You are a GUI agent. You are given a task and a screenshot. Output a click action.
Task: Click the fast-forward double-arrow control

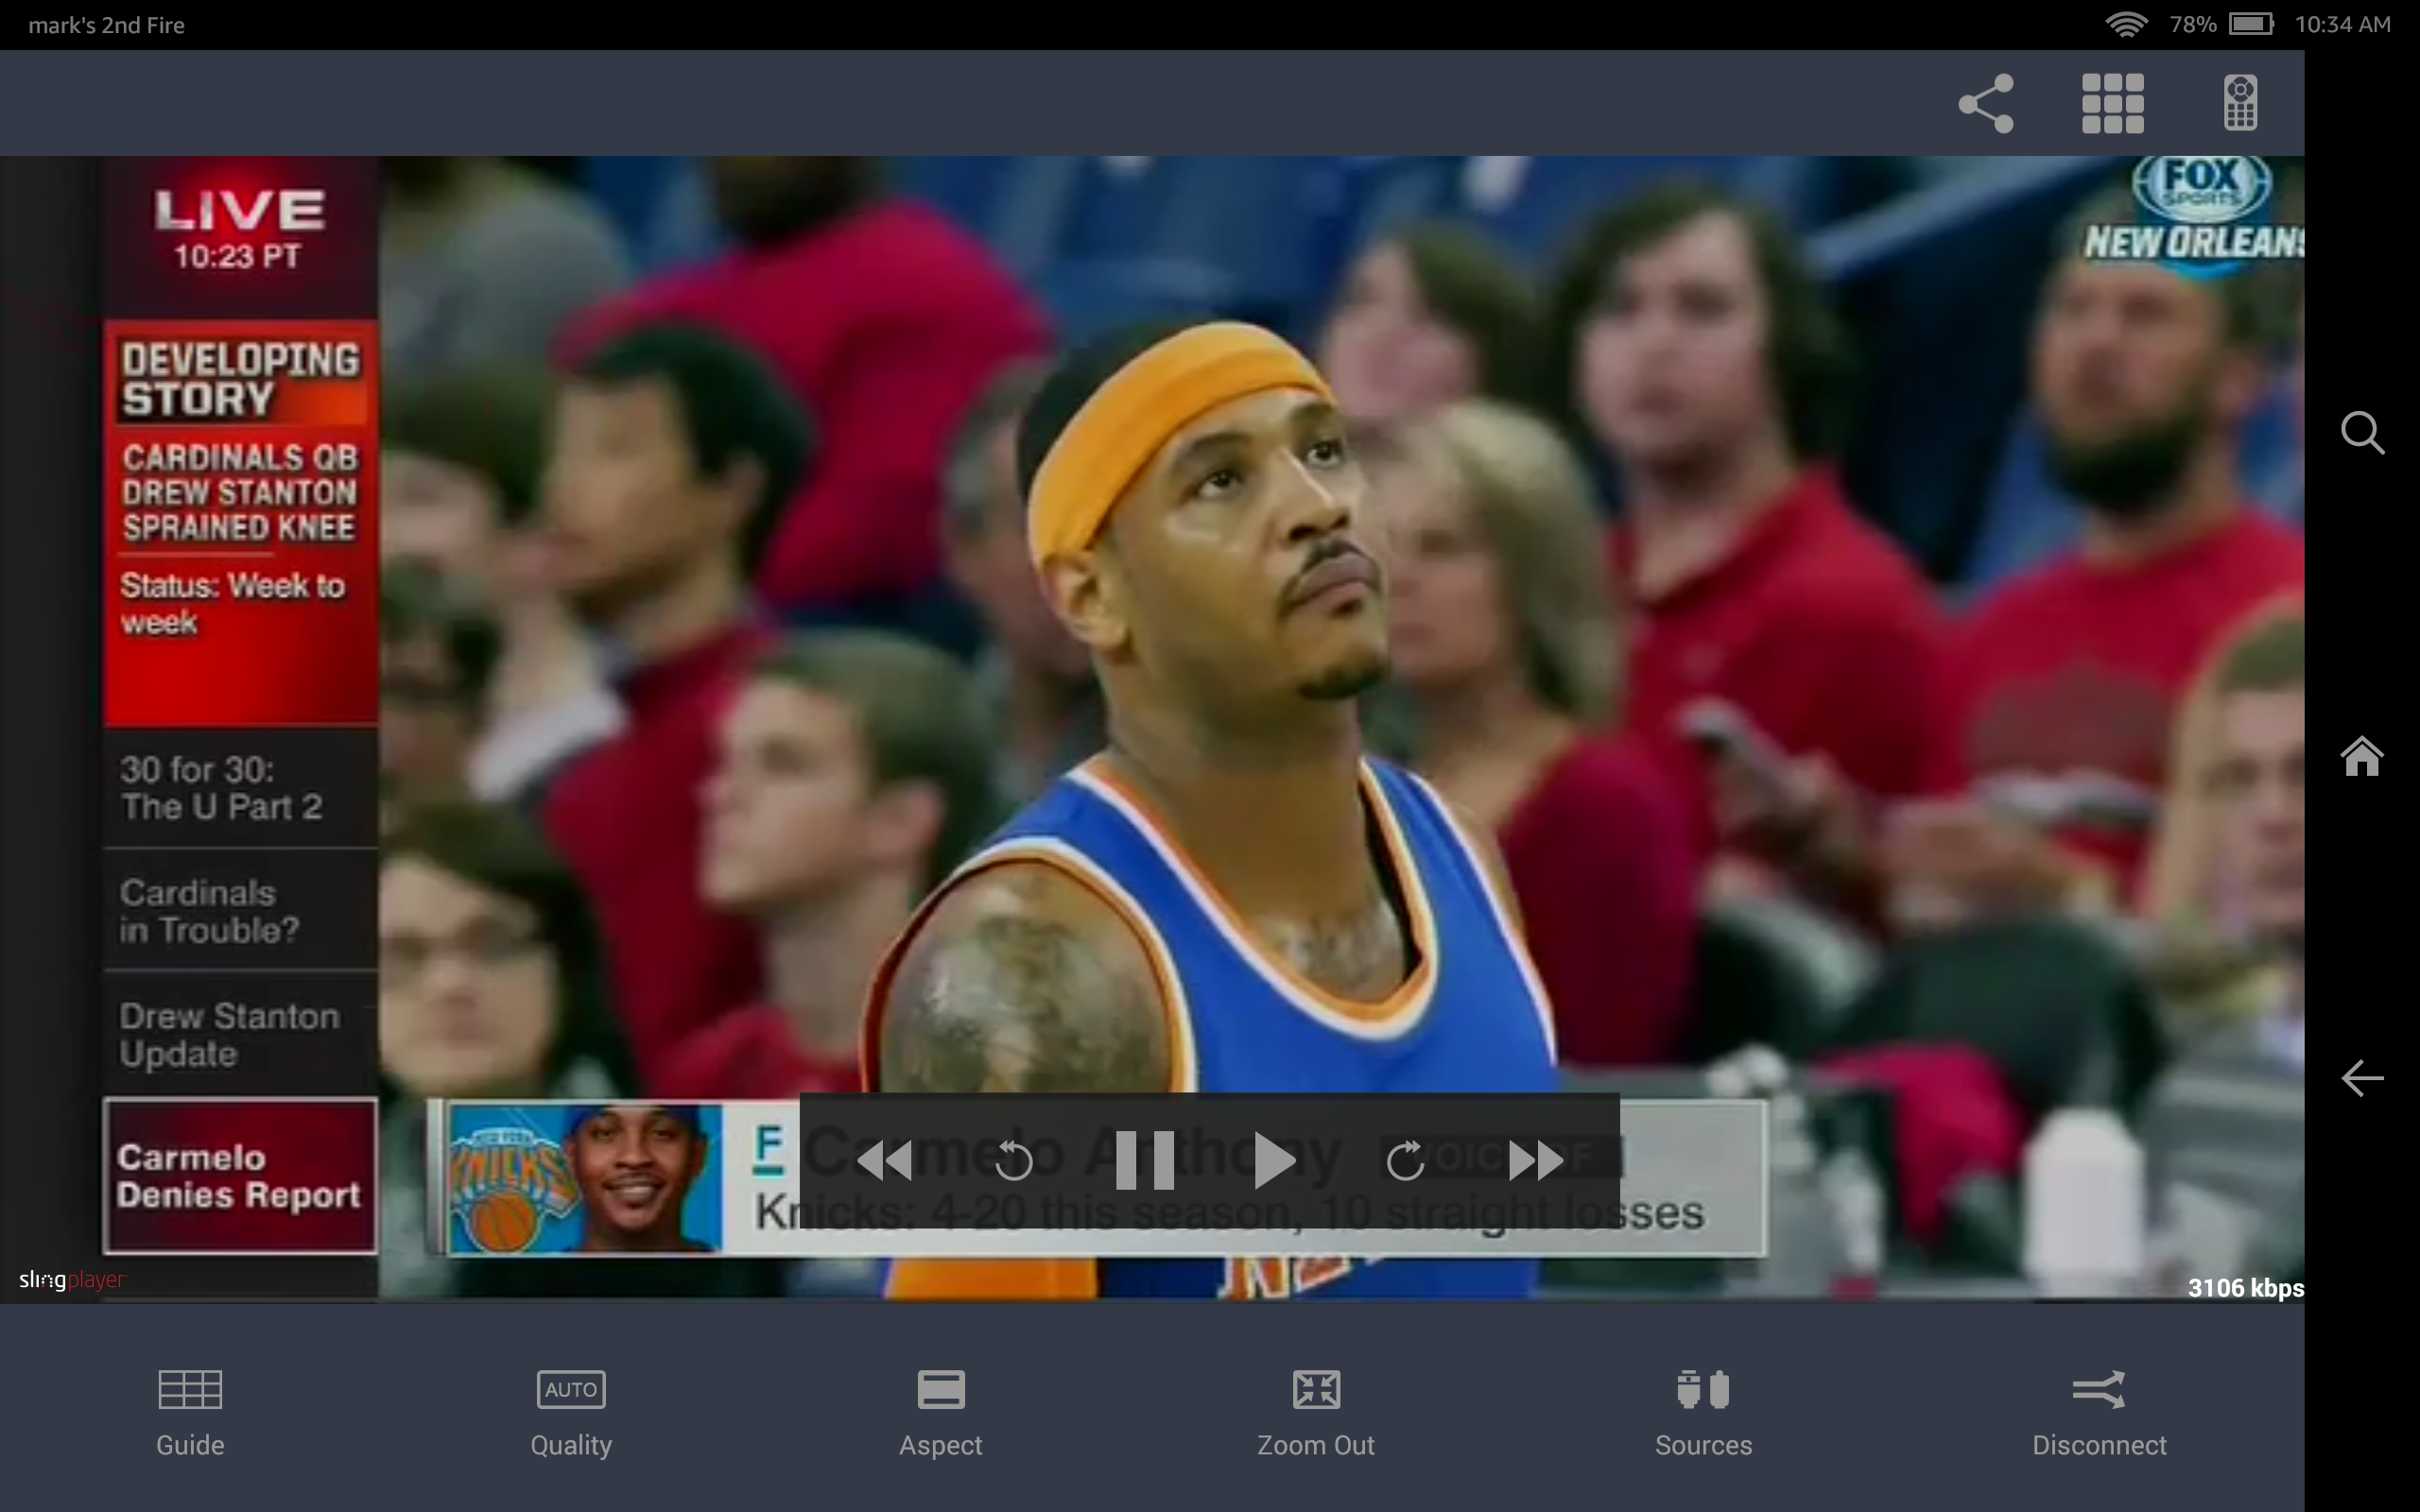tap(1536, 1160)
